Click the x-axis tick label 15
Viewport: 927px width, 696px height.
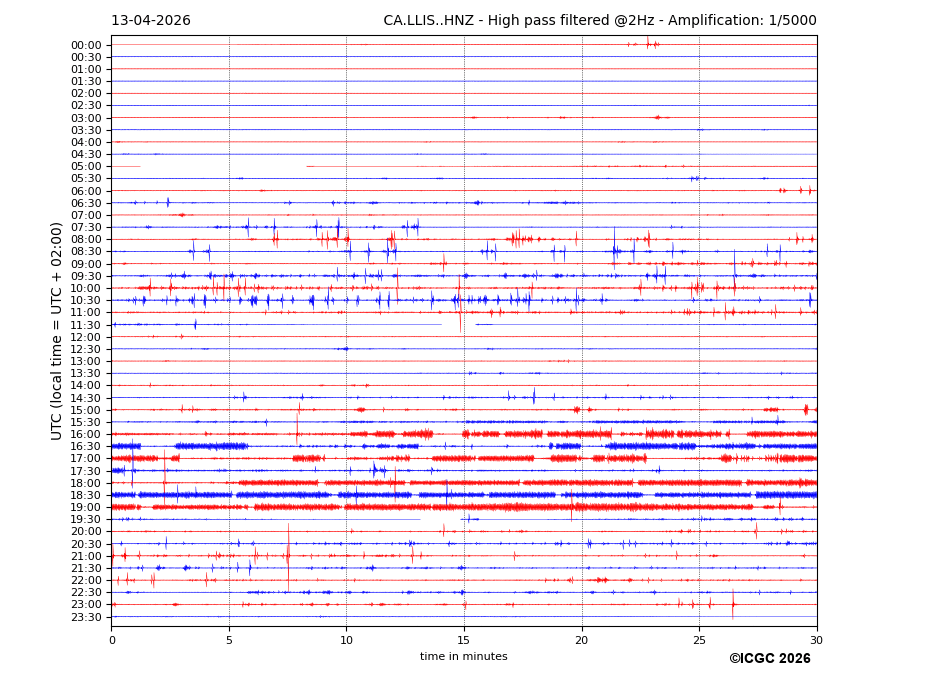pos(464,640)
